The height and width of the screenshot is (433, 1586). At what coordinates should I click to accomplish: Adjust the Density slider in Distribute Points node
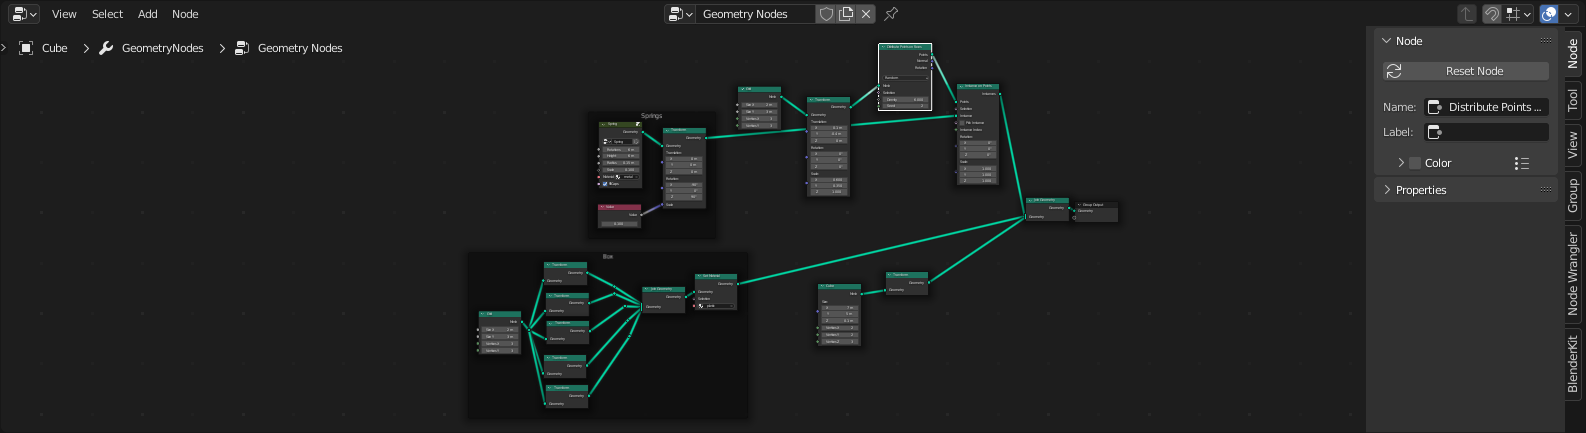tap(905, 100)
